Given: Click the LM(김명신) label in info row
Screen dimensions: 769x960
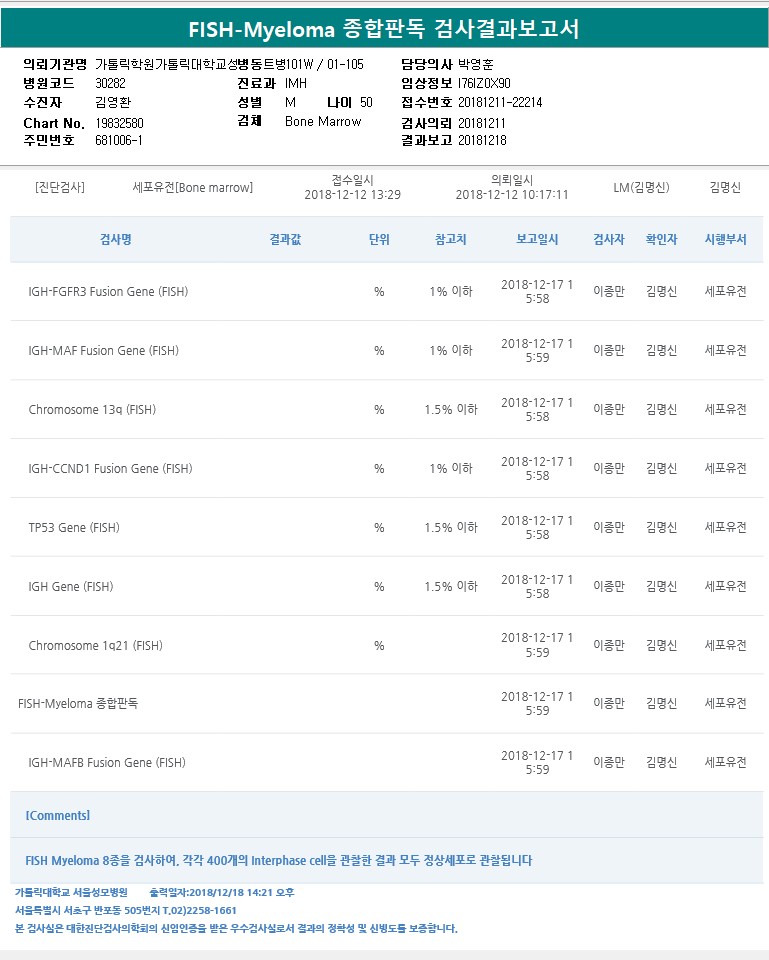Looking at the screenshot, I should pyautogui.click(x=641, y=187).
